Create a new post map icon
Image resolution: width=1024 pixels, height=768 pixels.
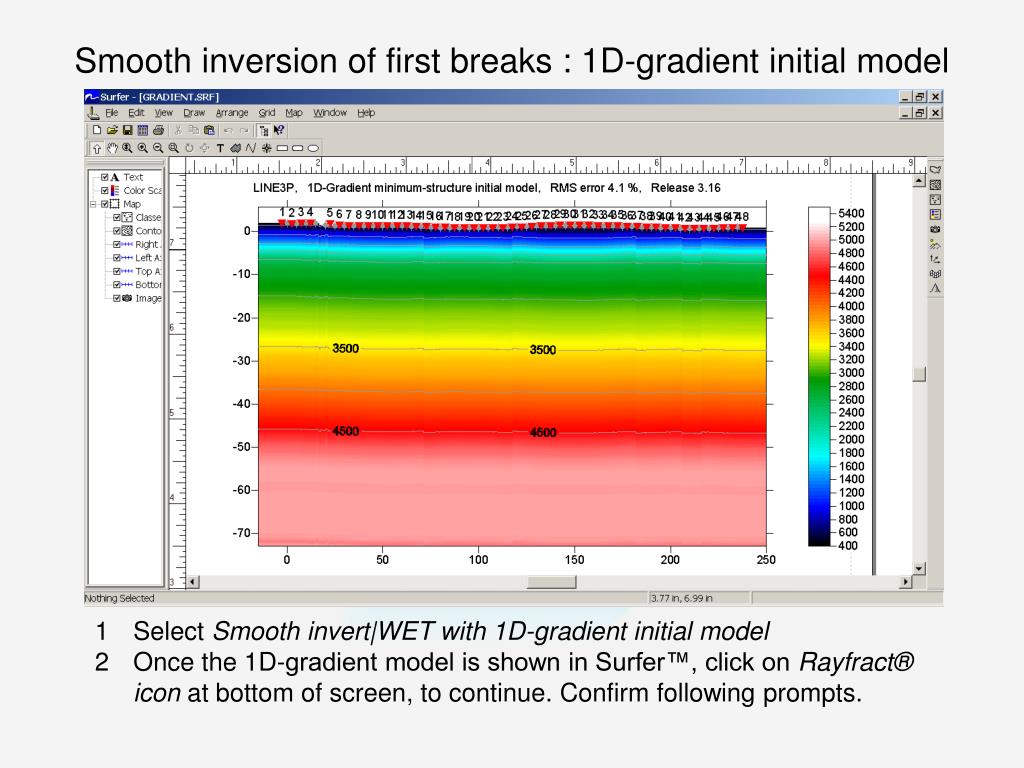[935, 200]
